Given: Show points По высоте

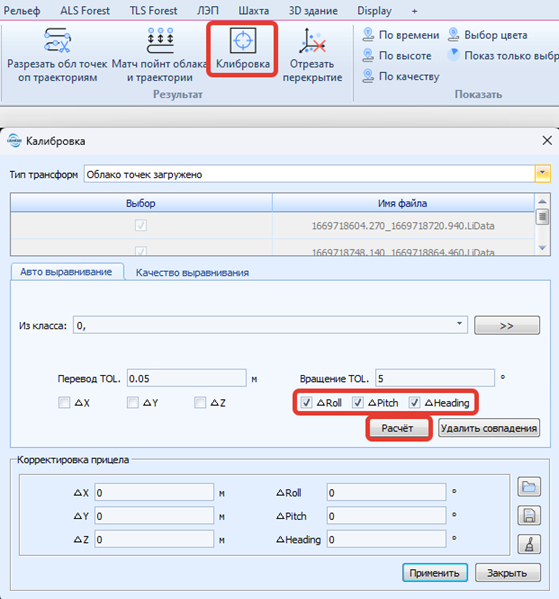Looking at the screenshot, I should [397, 55].
